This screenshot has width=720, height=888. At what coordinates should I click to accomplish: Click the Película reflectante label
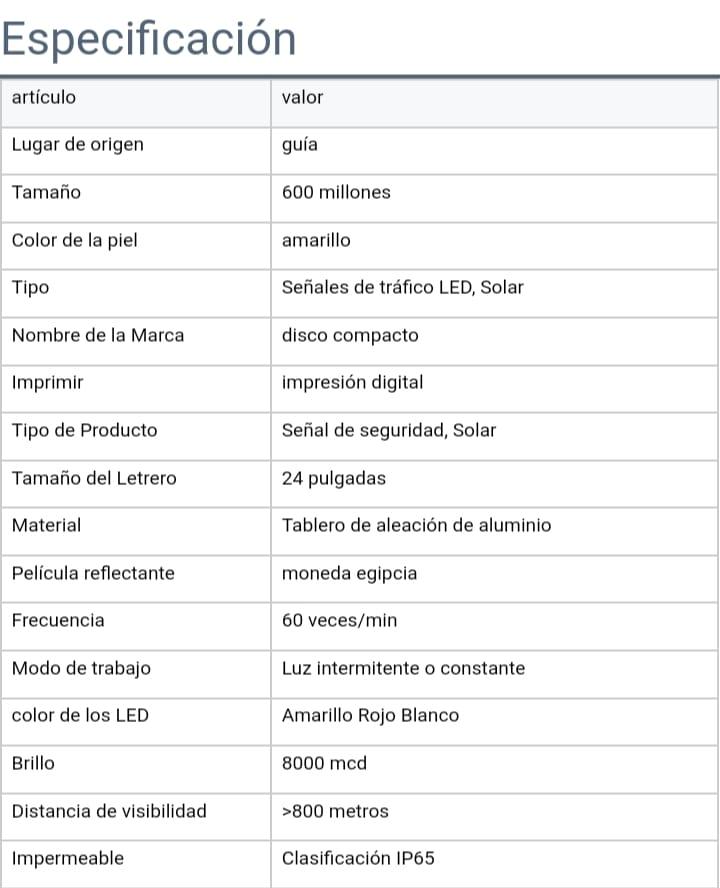[93, 573]
